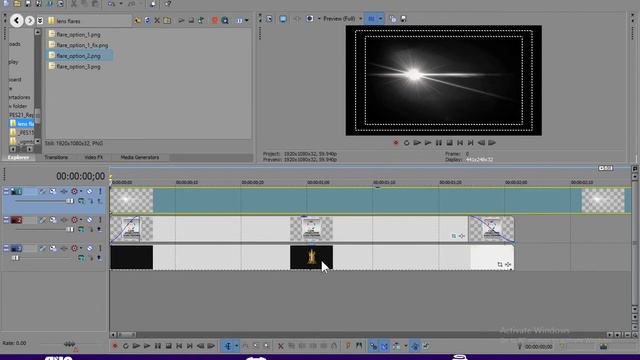Toggle Loop Playback under the preview
This screenshot has height=360, width=640.
pos(406,142)
